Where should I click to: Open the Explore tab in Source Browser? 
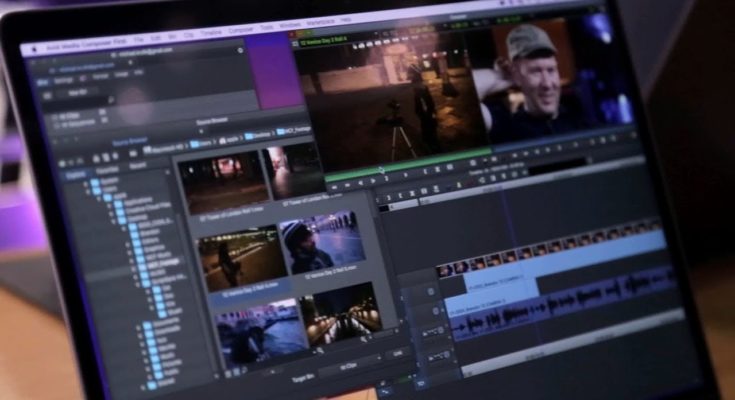pos(75,175)
